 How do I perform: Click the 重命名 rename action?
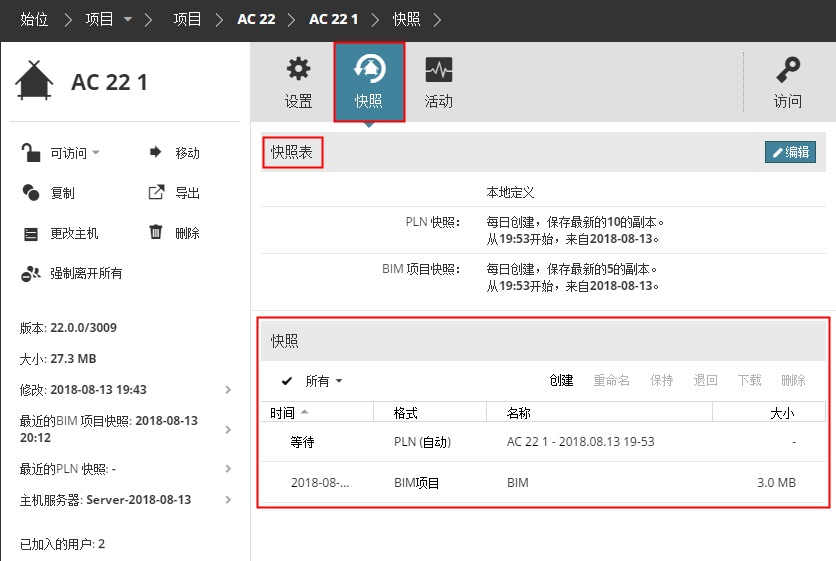[612, 380]
